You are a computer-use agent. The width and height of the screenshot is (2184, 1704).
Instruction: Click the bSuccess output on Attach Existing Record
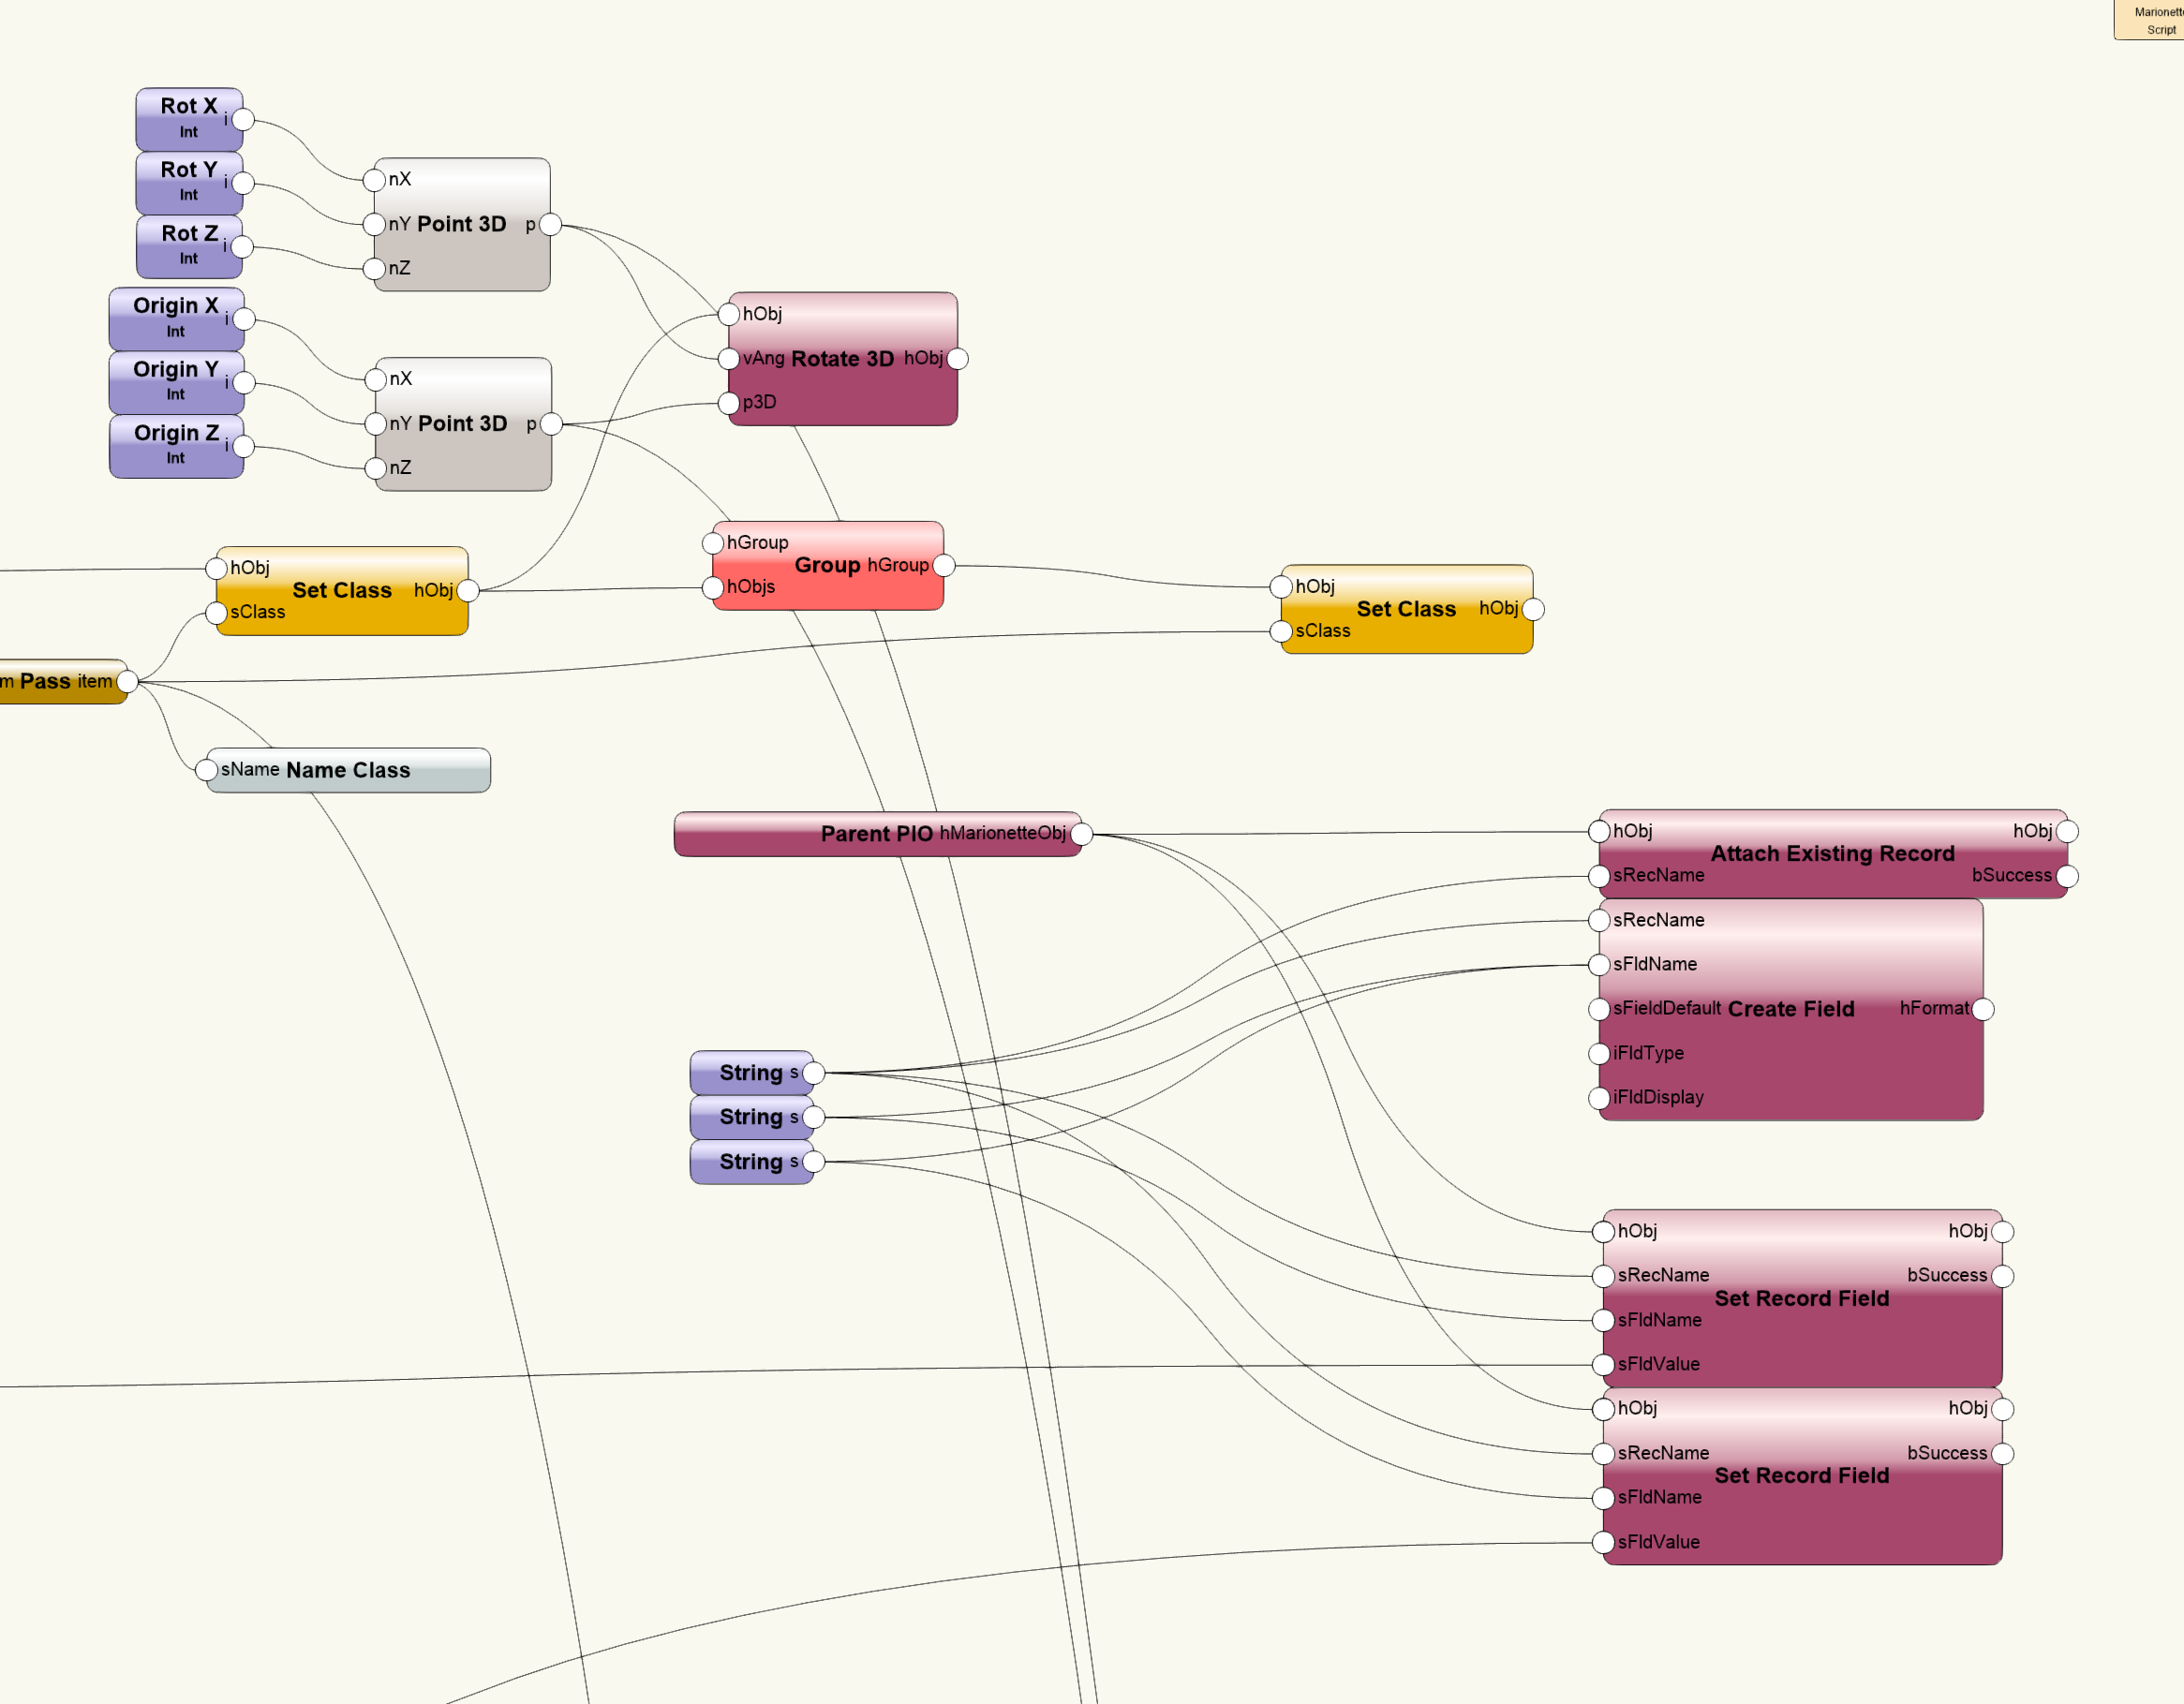pos(2068,875)
